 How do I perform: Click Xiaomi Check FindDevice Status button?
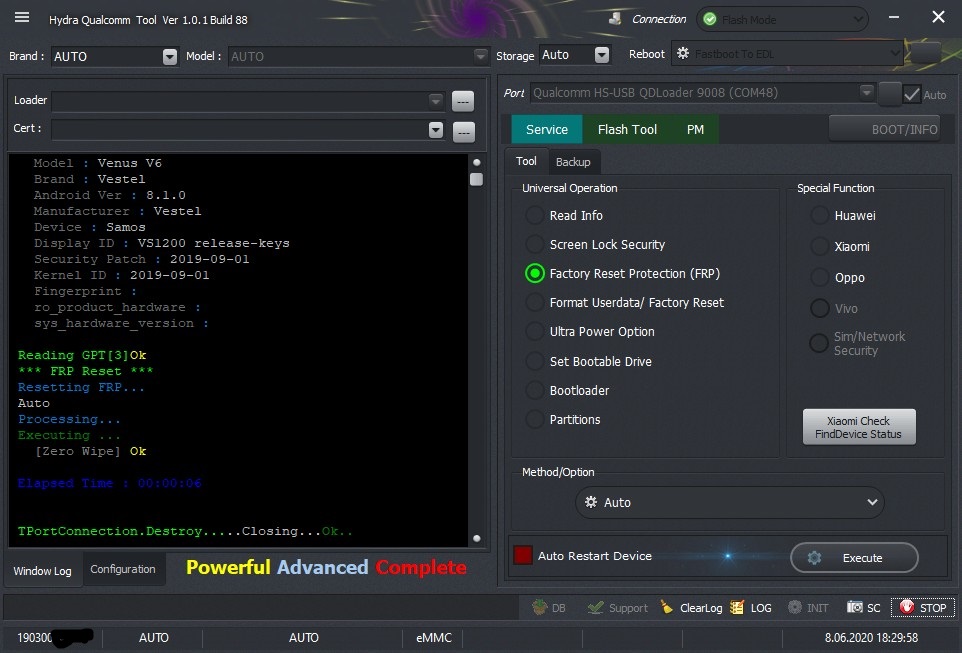click(859, 427)
